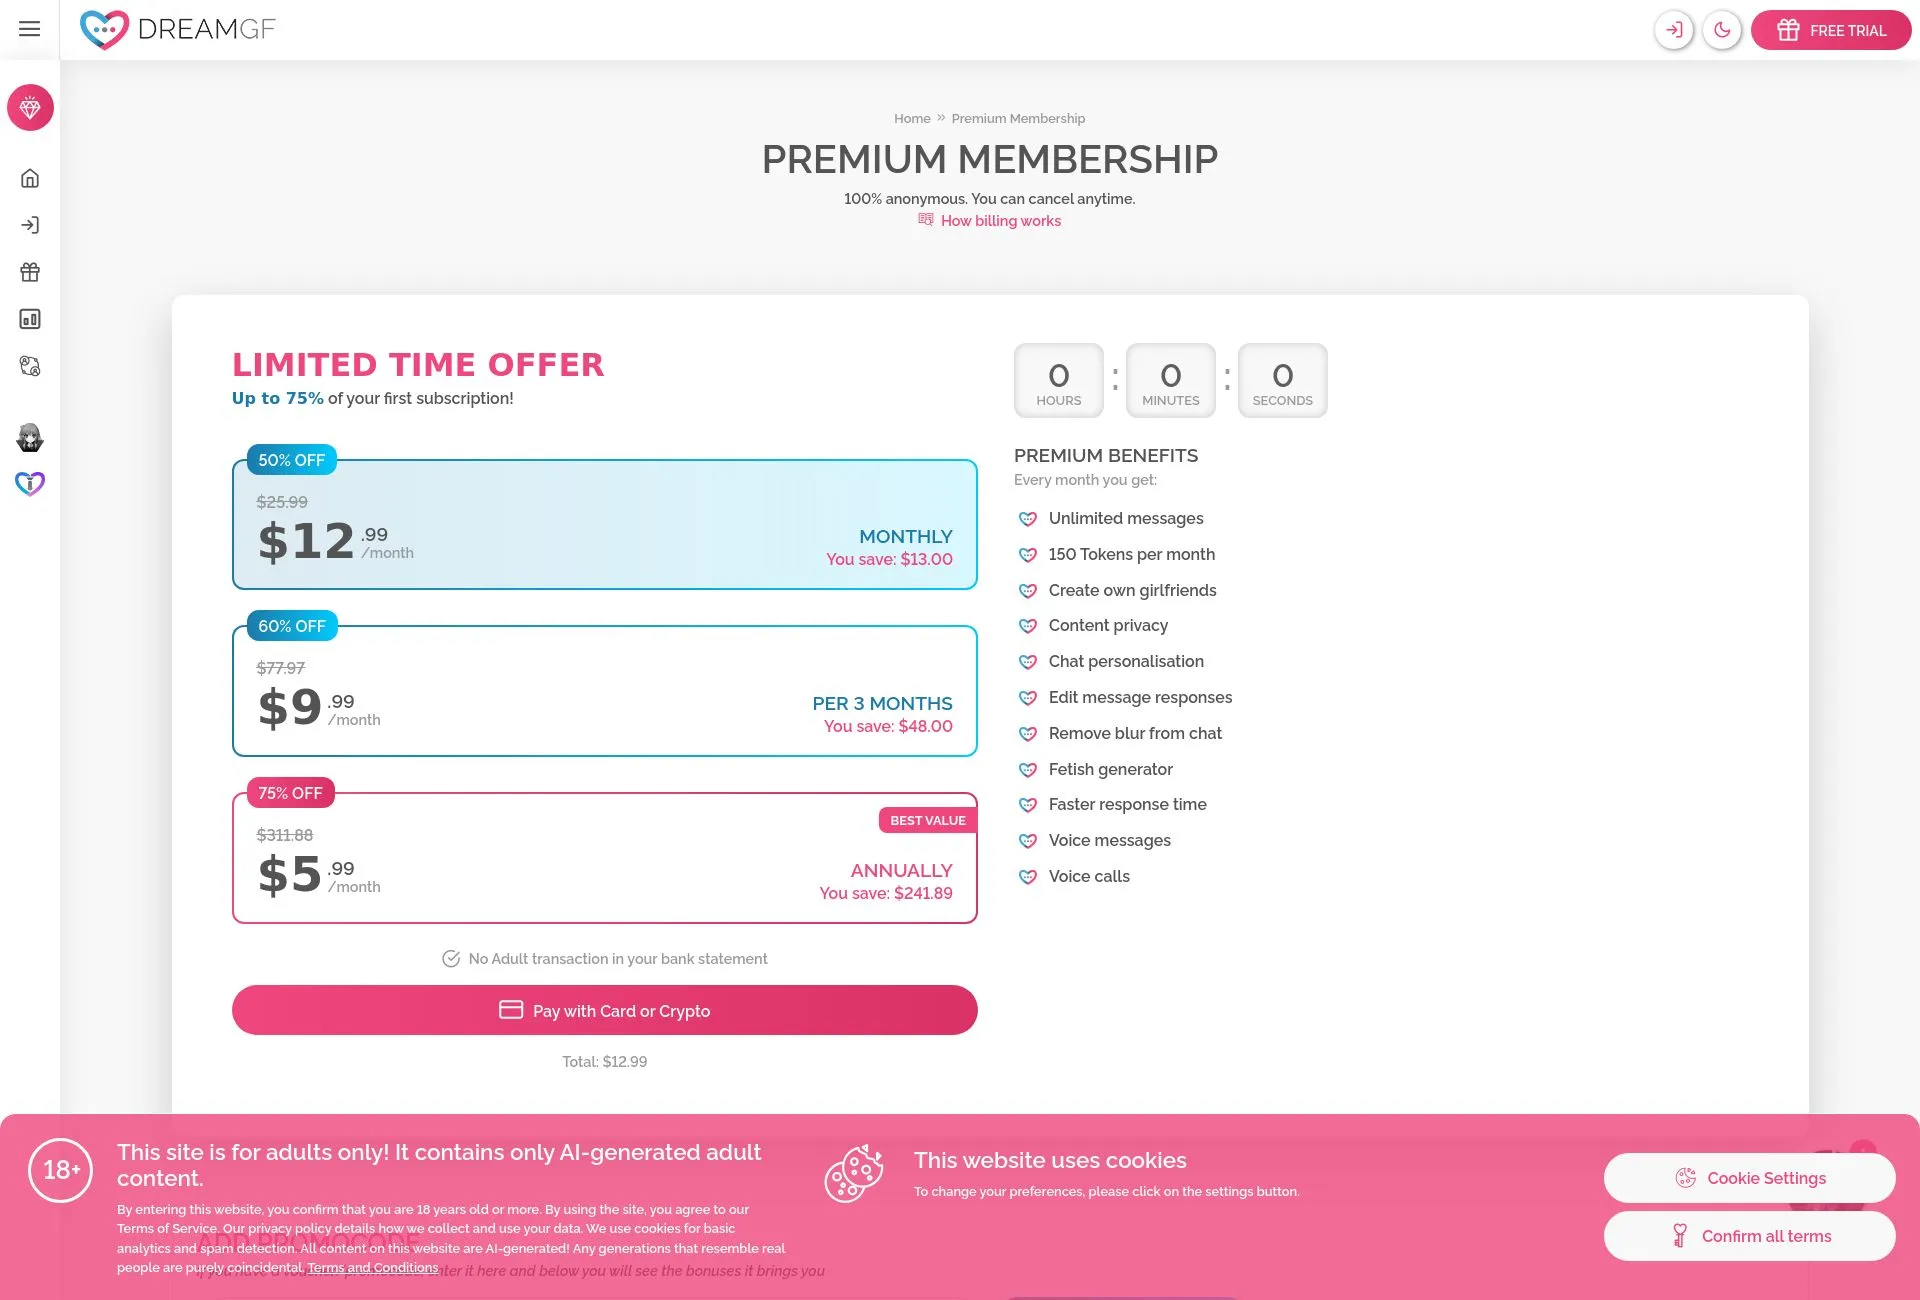Click the login arrow icon in header
1920x1300 pixels.
[1674, 30]
